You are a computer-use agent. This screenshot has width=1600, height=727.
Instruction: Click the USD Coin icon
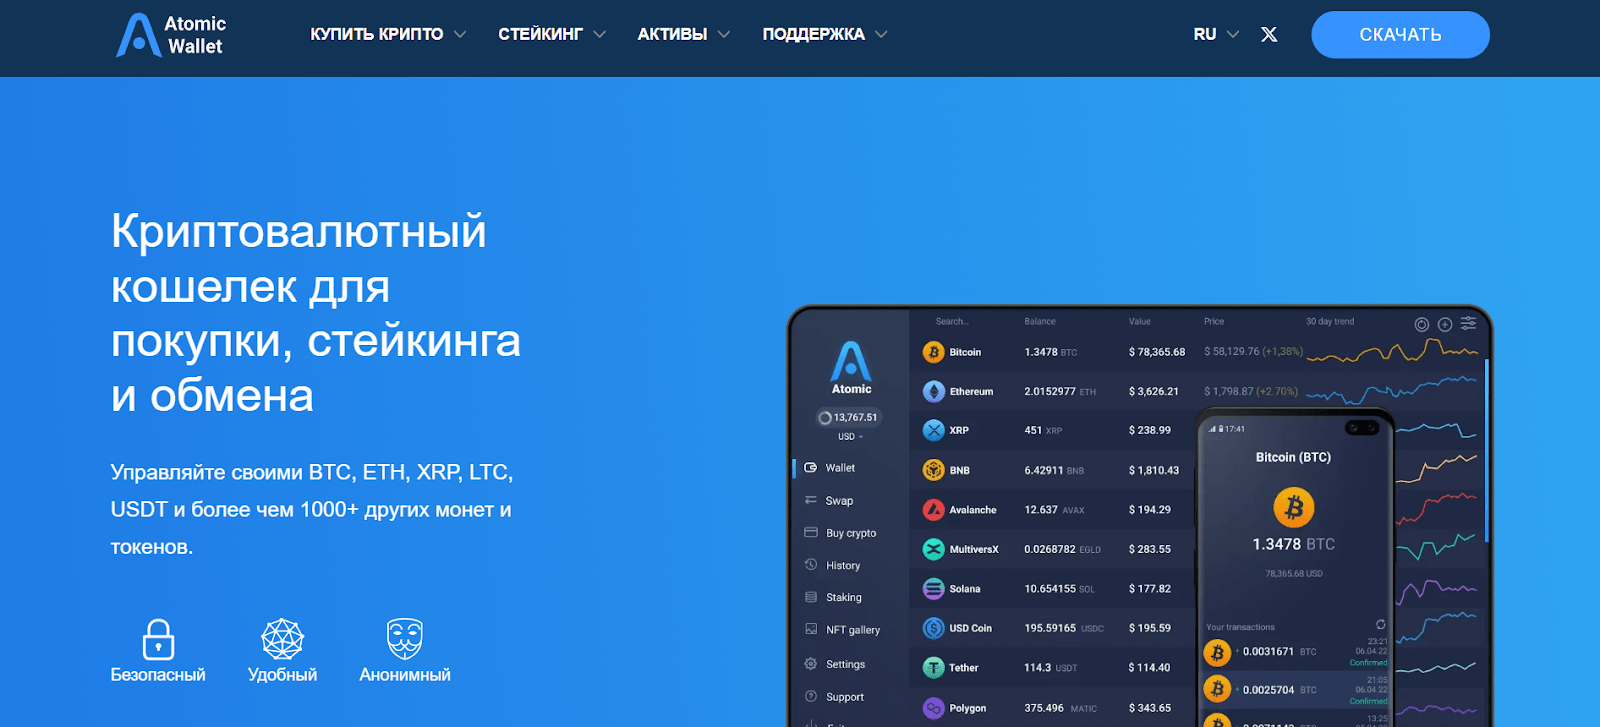tap(933, 628)
